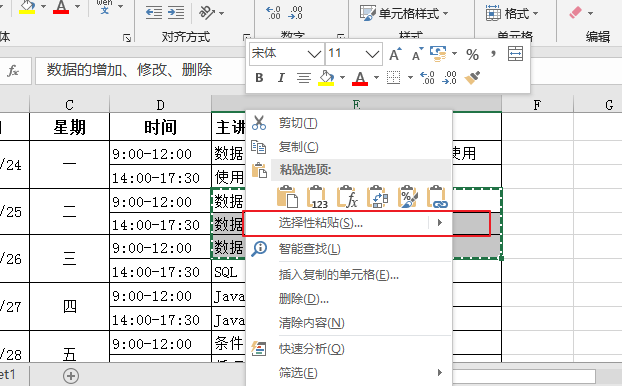Choose Paste Values (123) option
The height and width of the screenshot is (386, 622).
(x=317, y=197)
